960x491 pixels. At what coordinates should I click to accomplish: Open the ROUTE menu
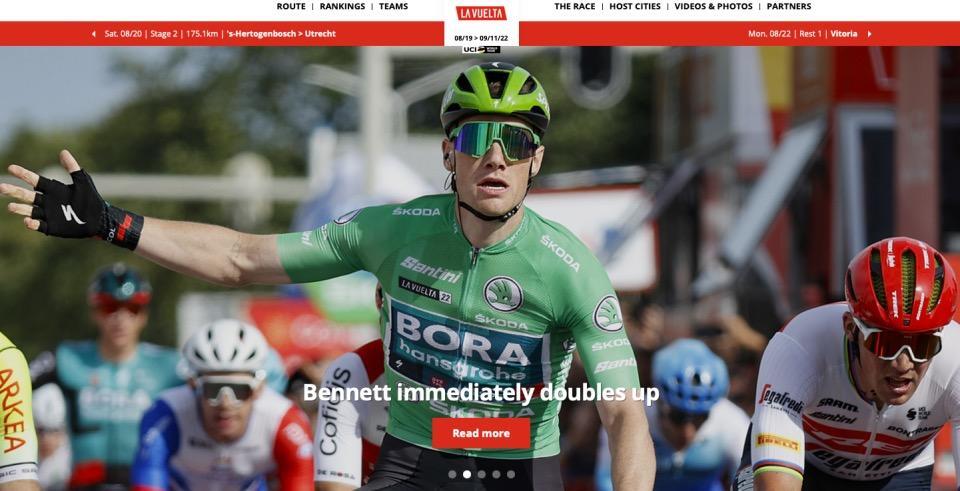point(291,7)
